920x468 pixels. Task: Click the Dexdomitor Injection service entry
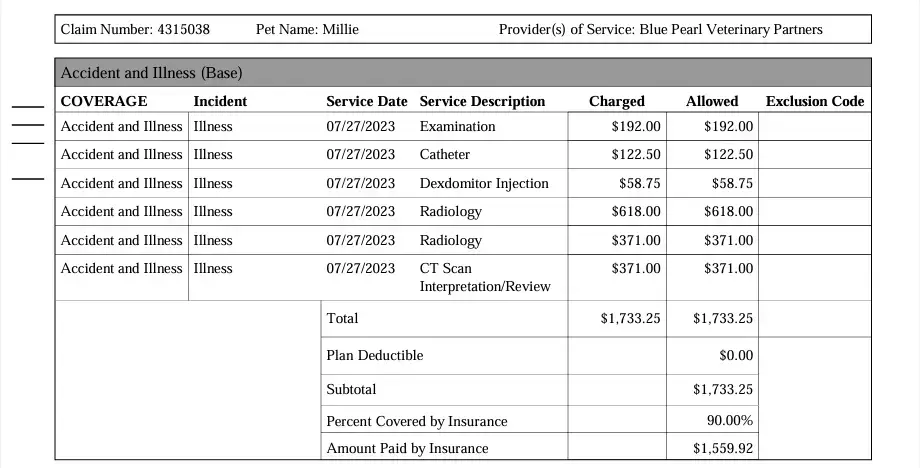(484, 184)
